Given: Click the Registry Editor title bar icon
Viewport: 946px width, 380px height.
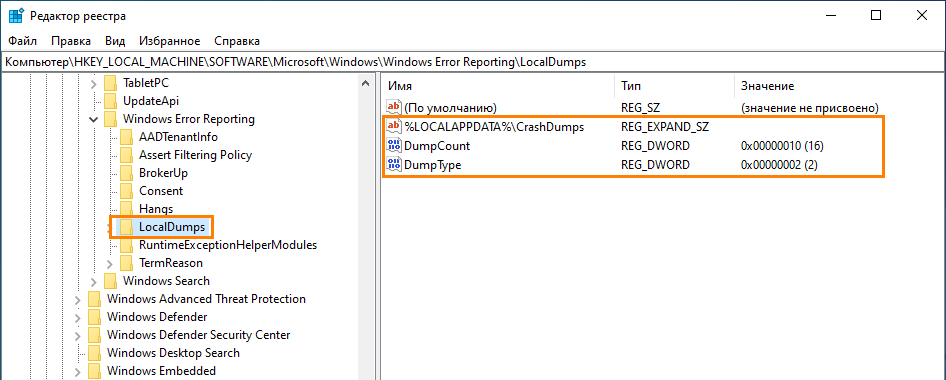Looking at the screenshot, I should tap(16, 16).
